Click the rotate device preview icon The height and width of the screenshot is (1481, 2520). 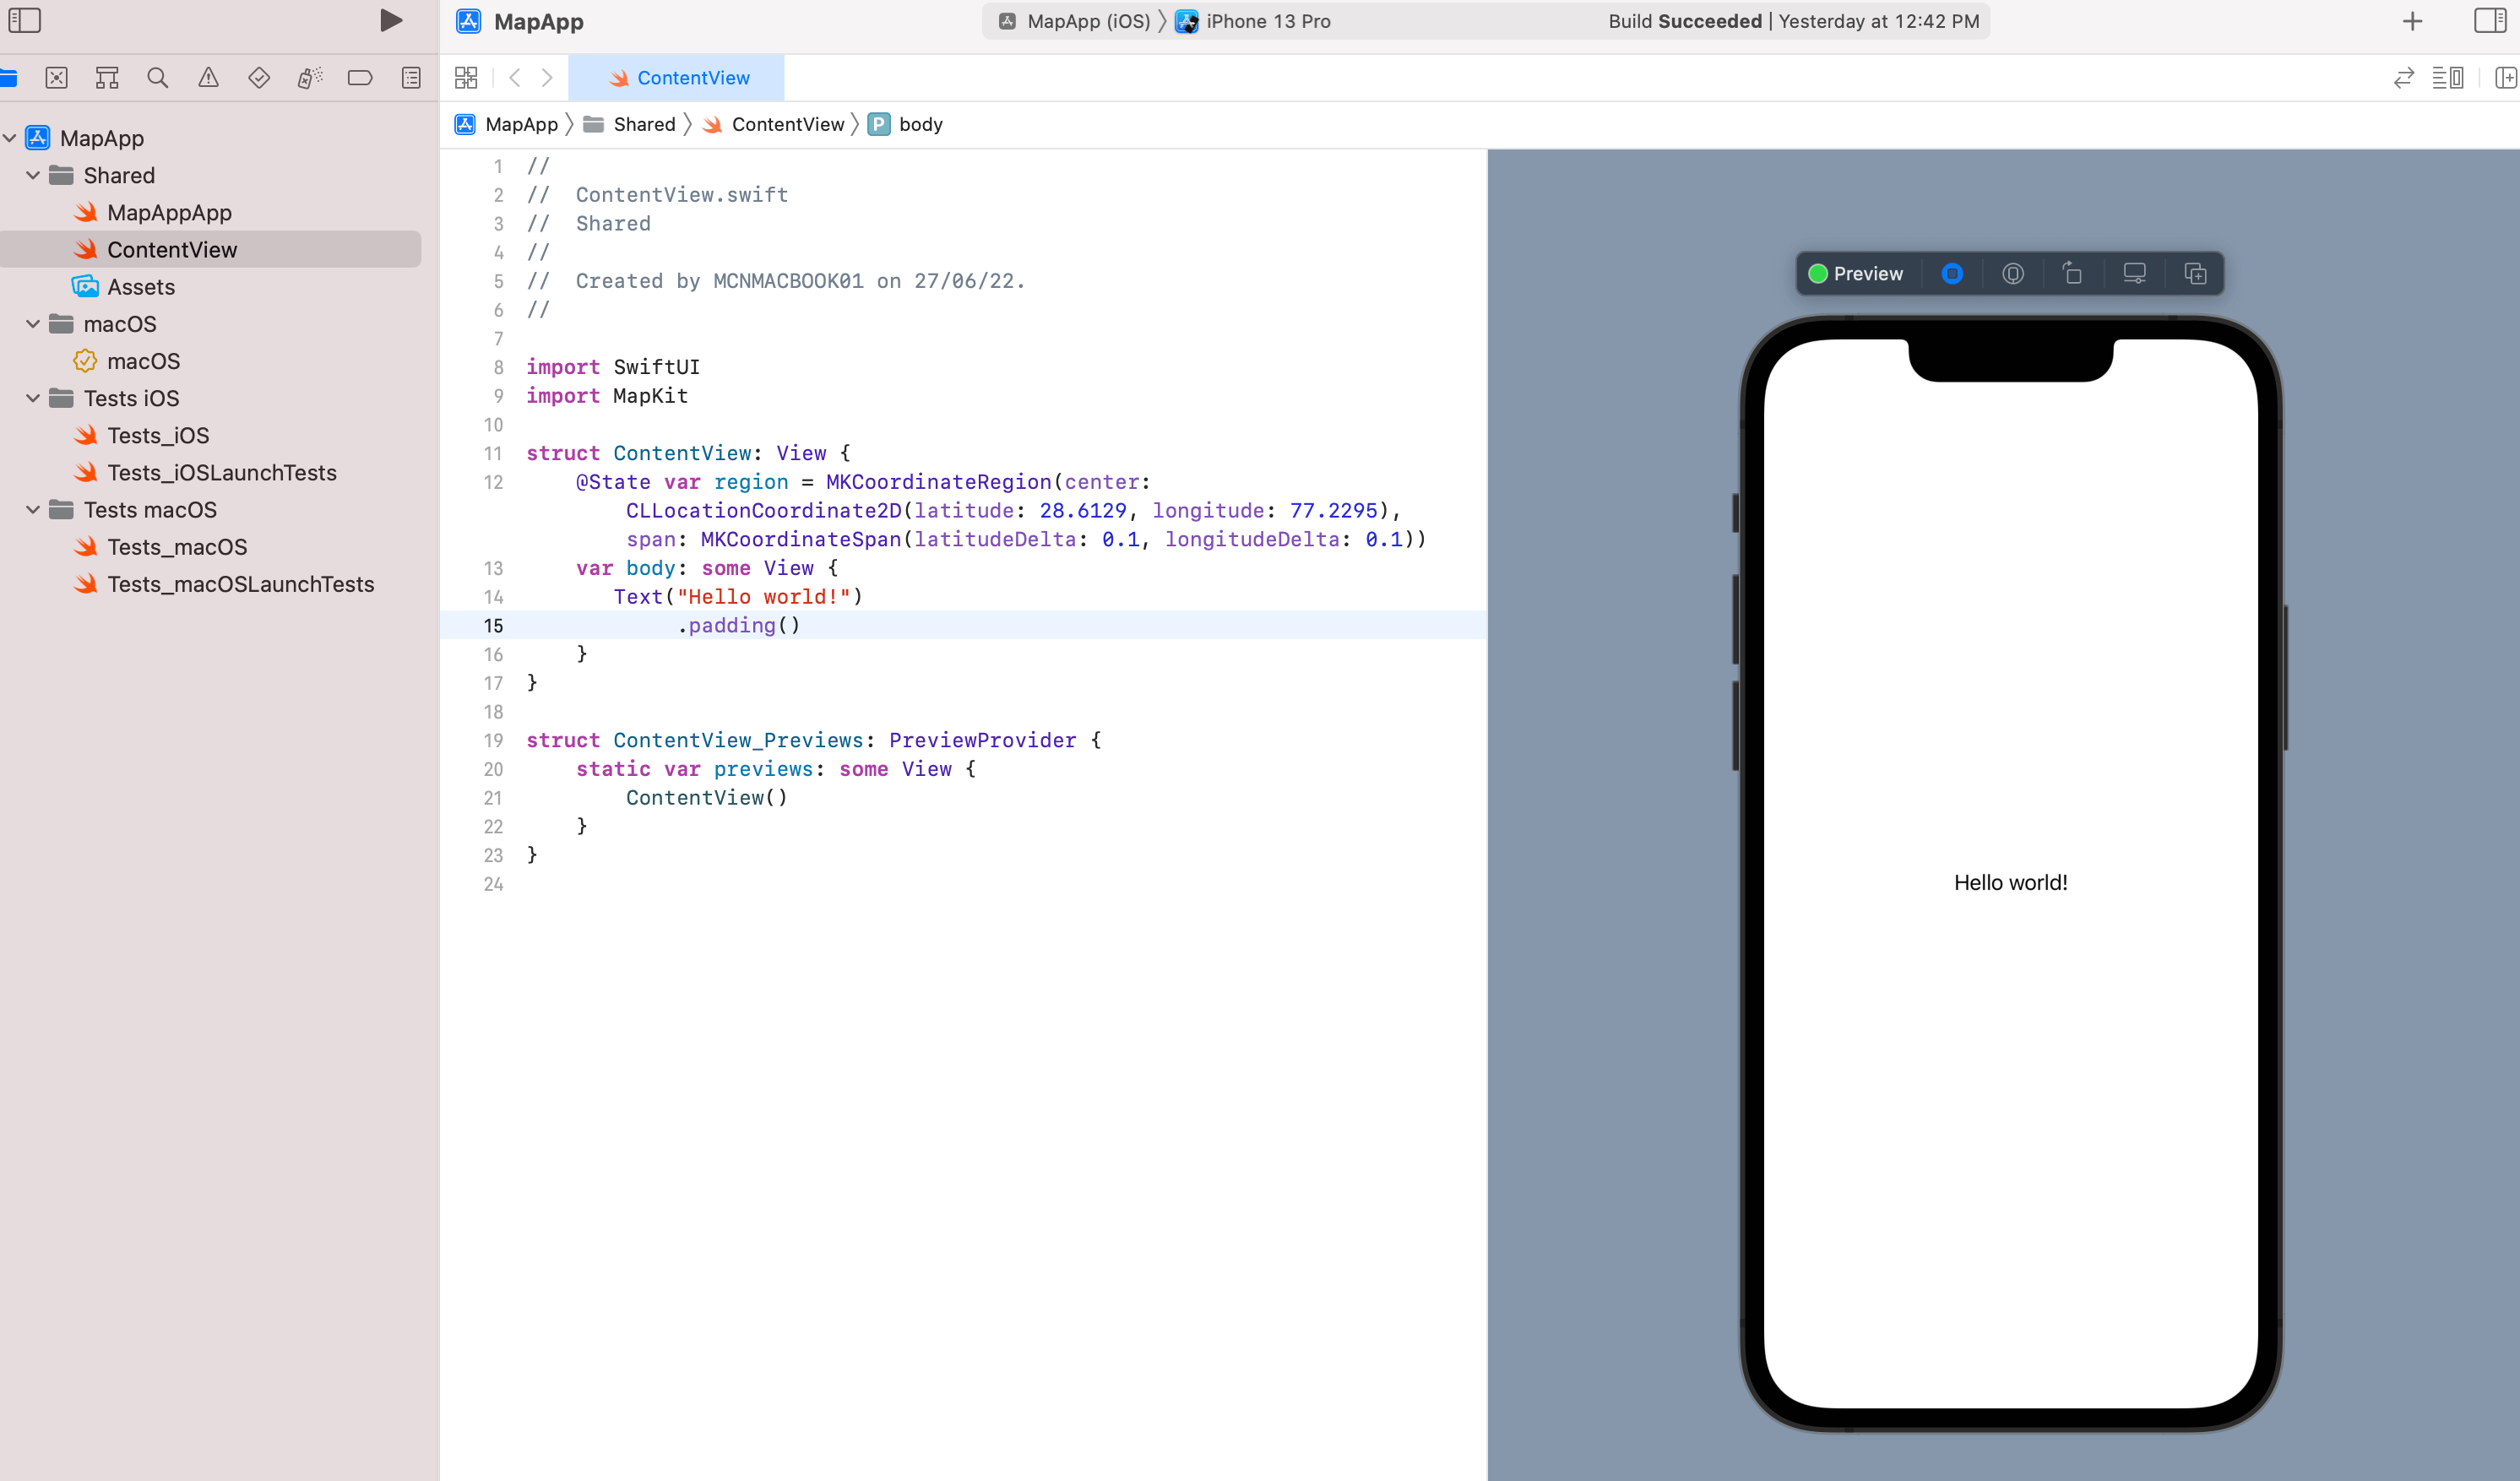tap(2073, 274)
